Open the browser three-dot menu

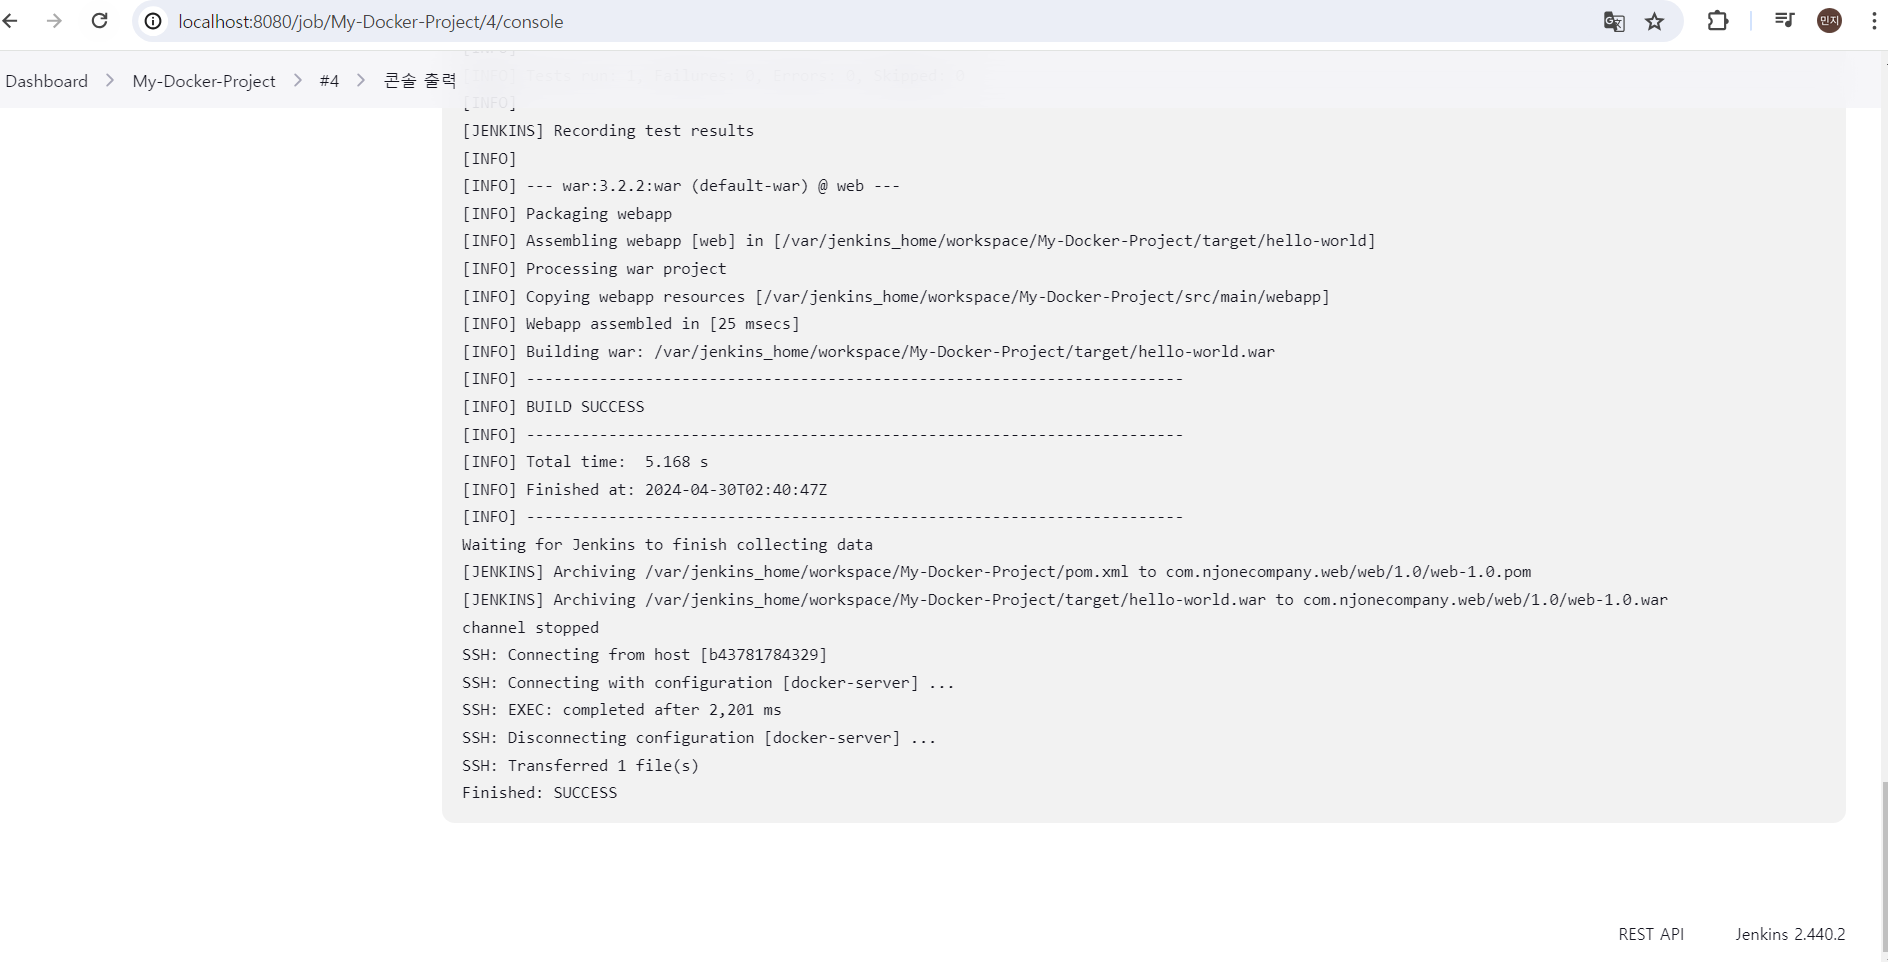click(1874, 21)
